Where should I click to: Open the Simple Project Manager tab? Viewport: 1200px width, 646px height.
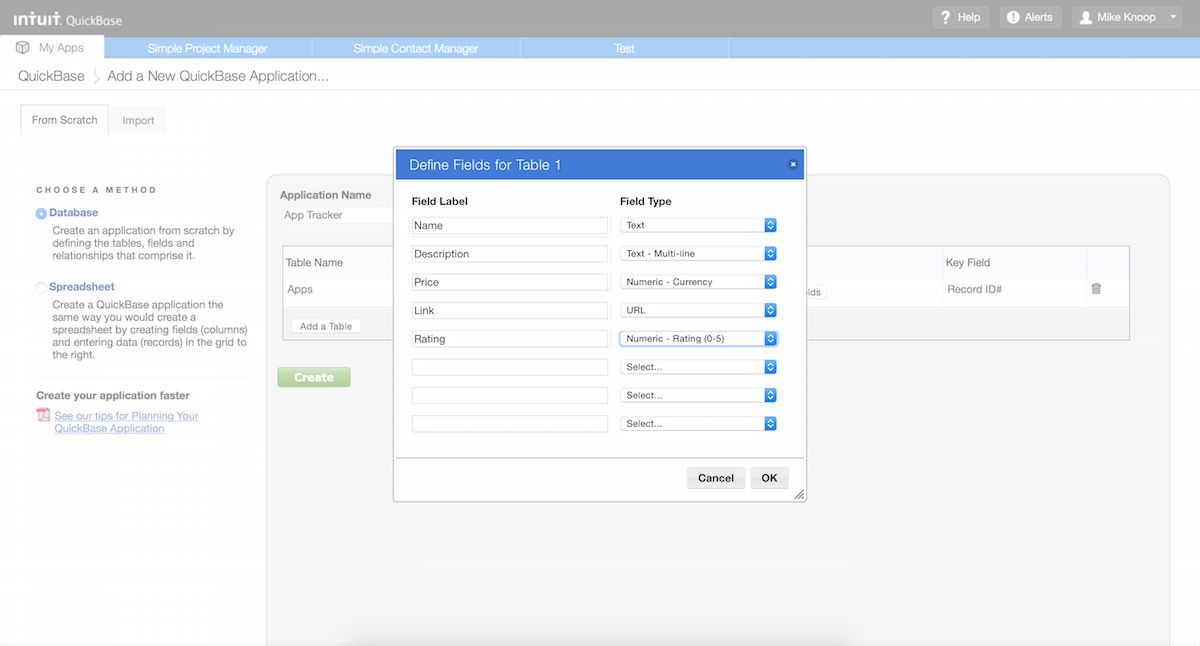point(207,48)
